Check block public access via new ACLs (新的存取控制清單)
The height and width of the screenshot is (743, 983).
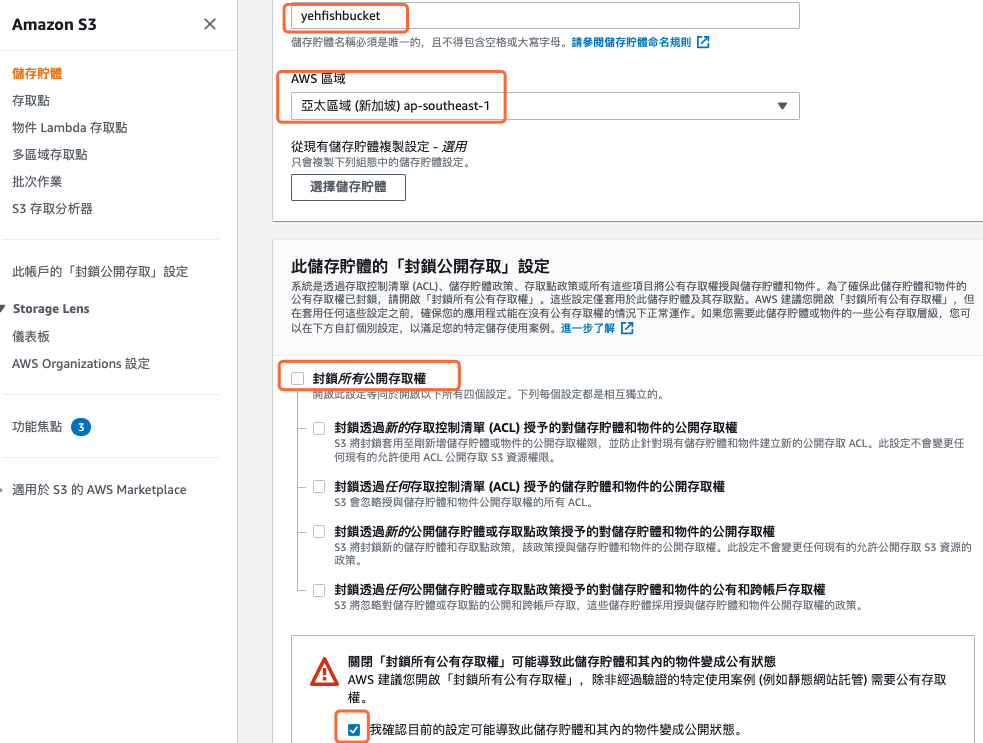319,428
